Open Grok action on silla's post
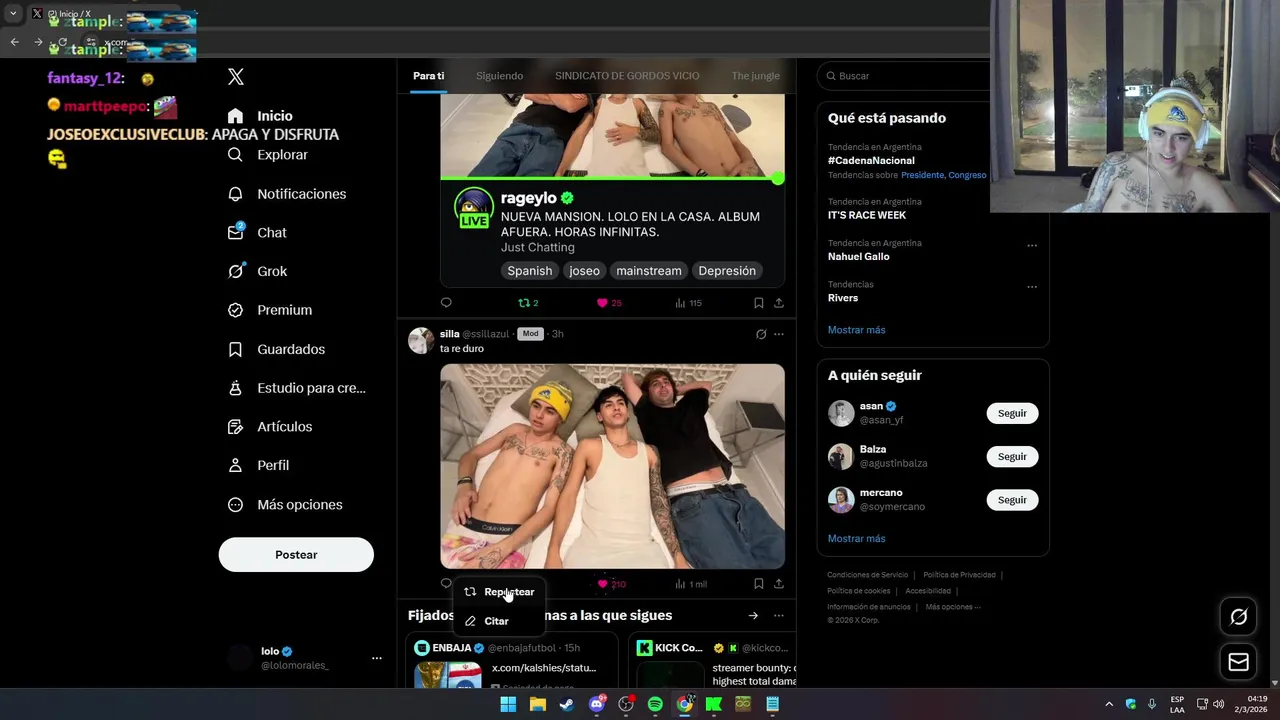1280x720 pixels. point(761,334)
